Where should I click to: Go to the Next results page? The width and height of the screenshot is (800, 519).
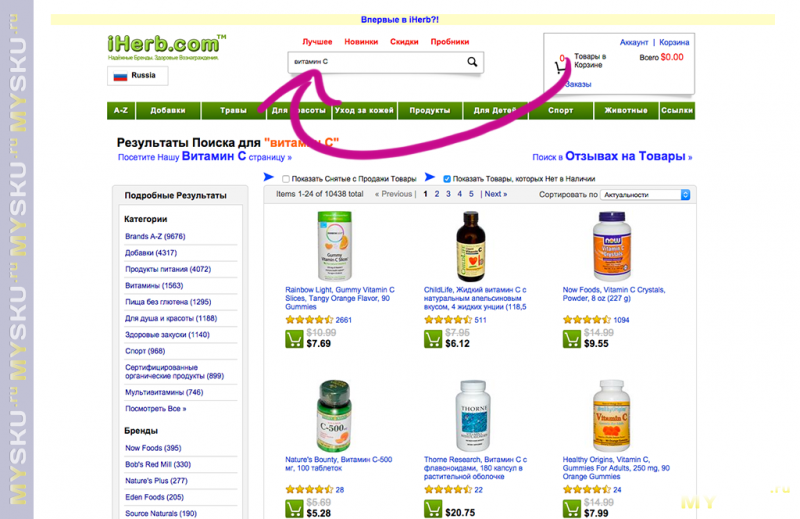pyautogui.click(x=495, y=194)
